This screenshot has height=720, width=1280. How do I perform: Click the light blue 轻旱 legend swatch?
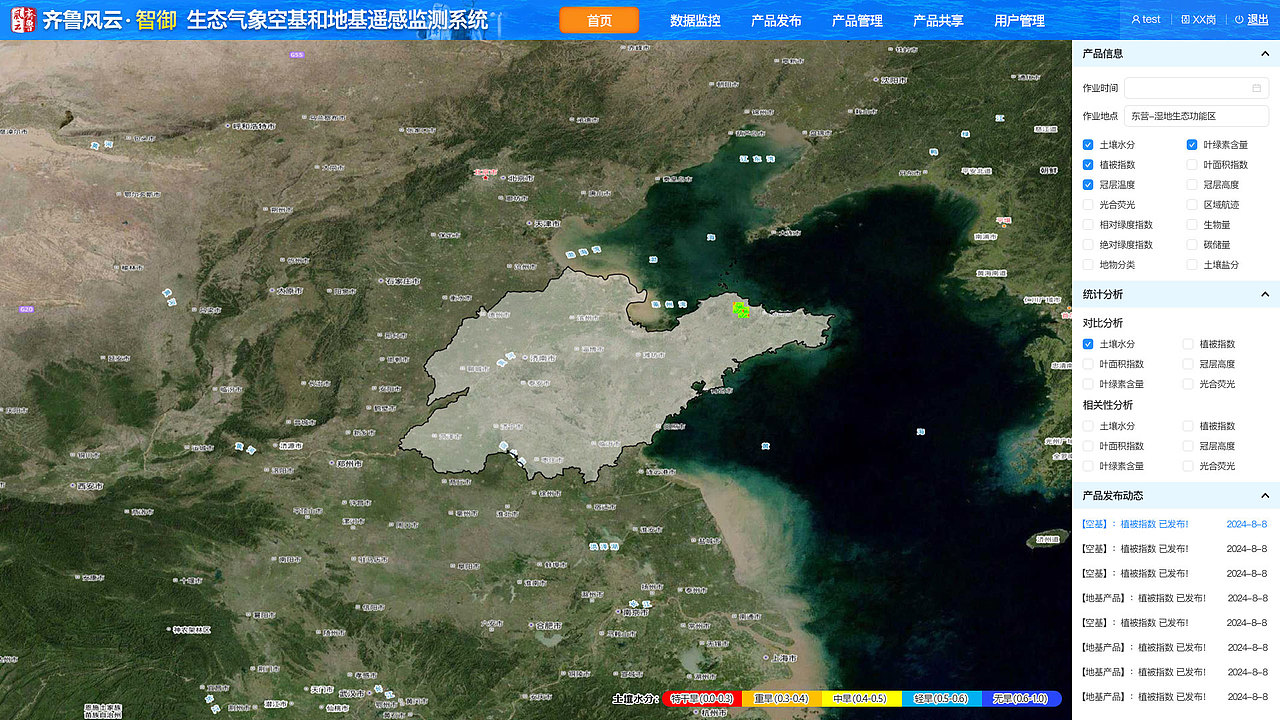click(x=941, y=699)
